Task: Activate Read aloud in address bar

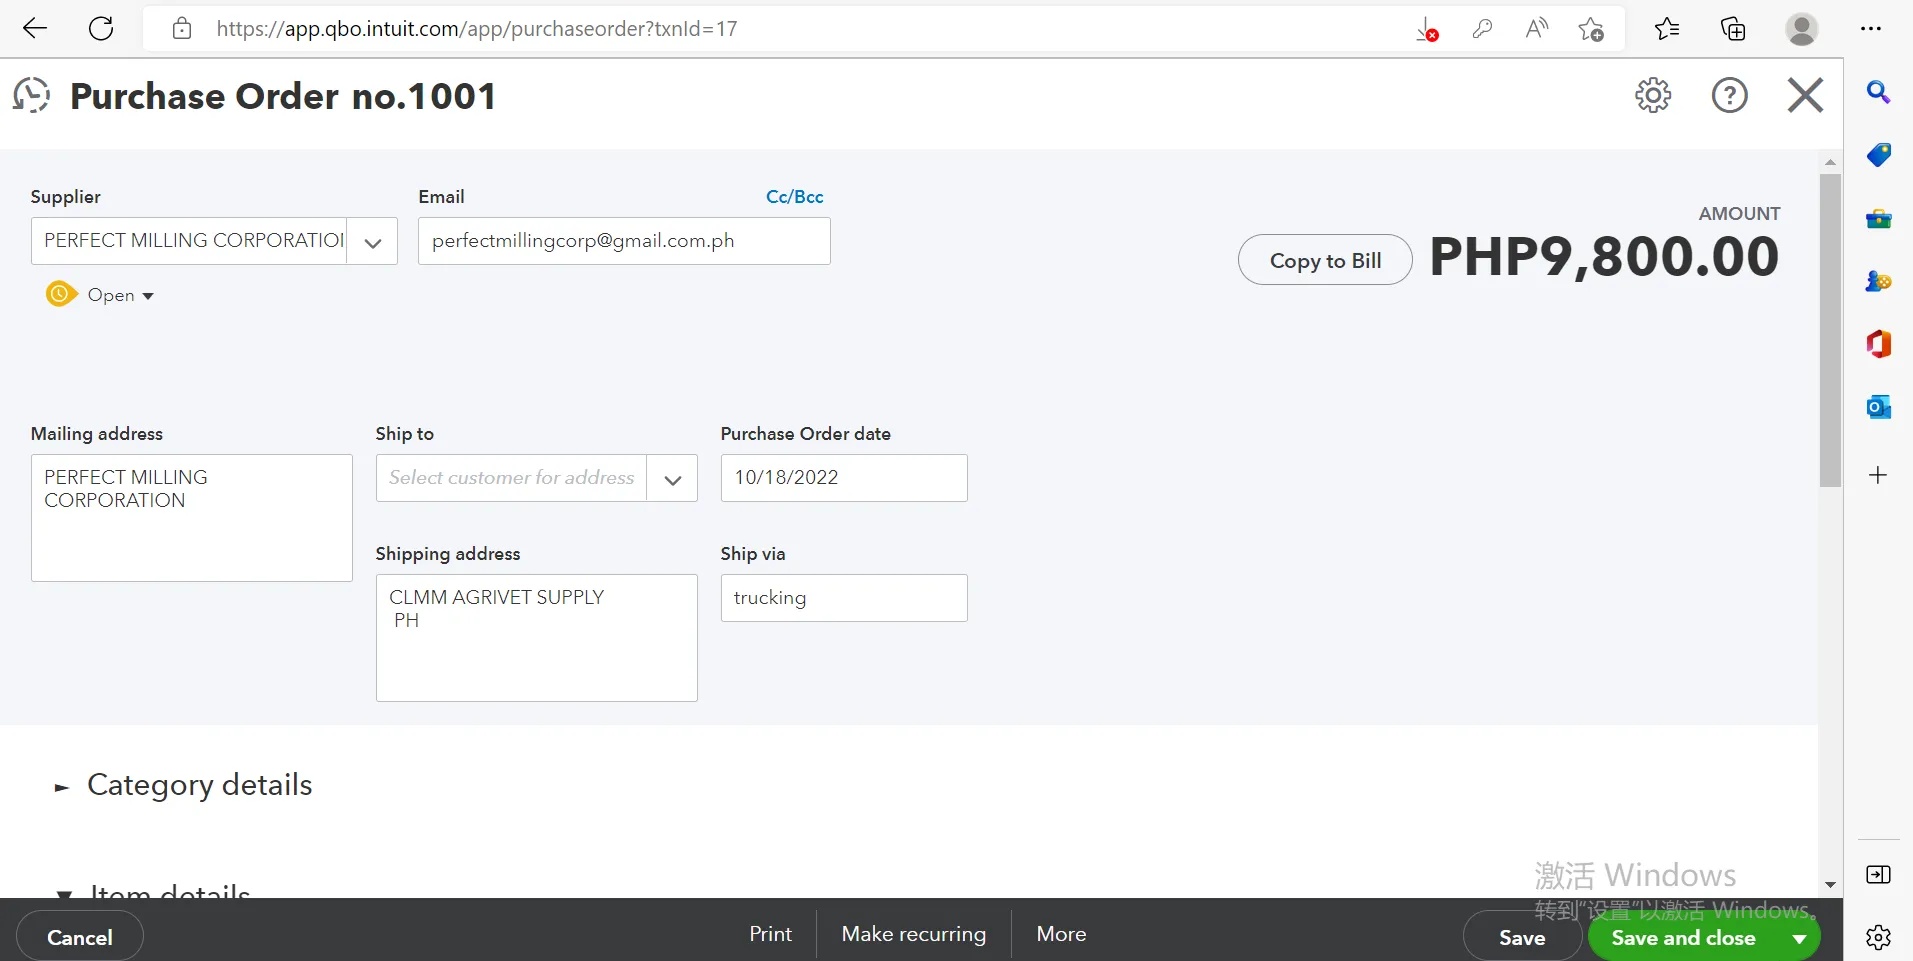Action: click(1537, 28)
